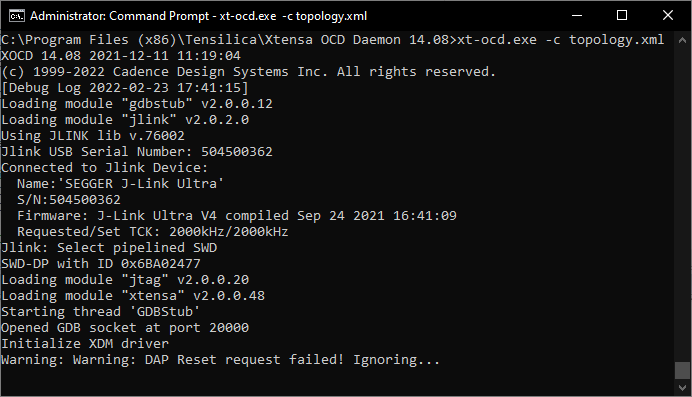Click the 'Requested/Set TCK' frequency line
Screen dimensions: 692x397
tap(152, 232)
